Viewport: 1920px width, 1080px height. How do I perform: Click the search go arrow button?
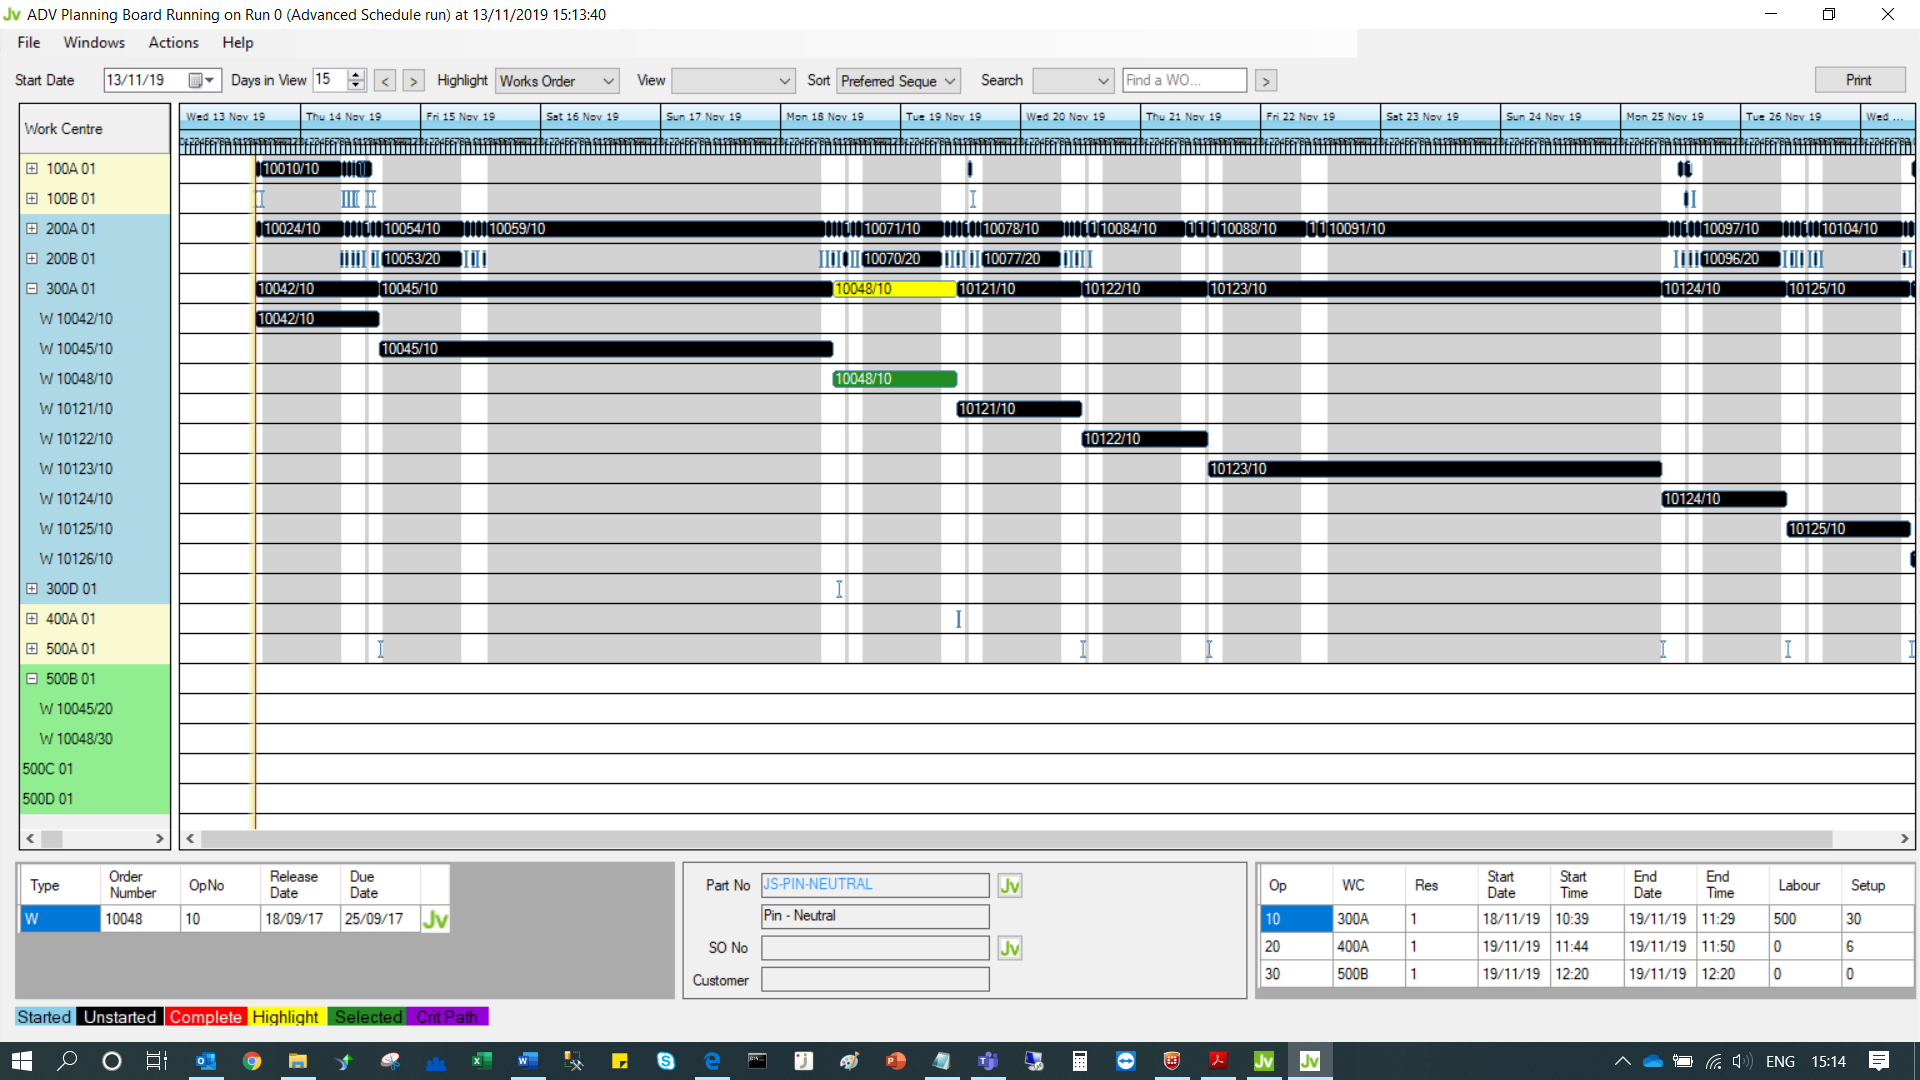[x=1266, y=81]
